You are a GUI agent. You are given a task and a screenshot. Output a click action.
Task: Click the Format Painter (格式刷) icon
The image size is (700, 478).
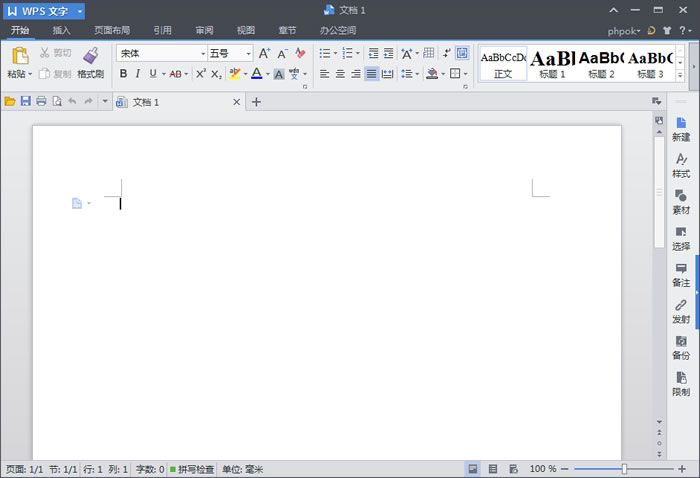click(x=91, y=57)
